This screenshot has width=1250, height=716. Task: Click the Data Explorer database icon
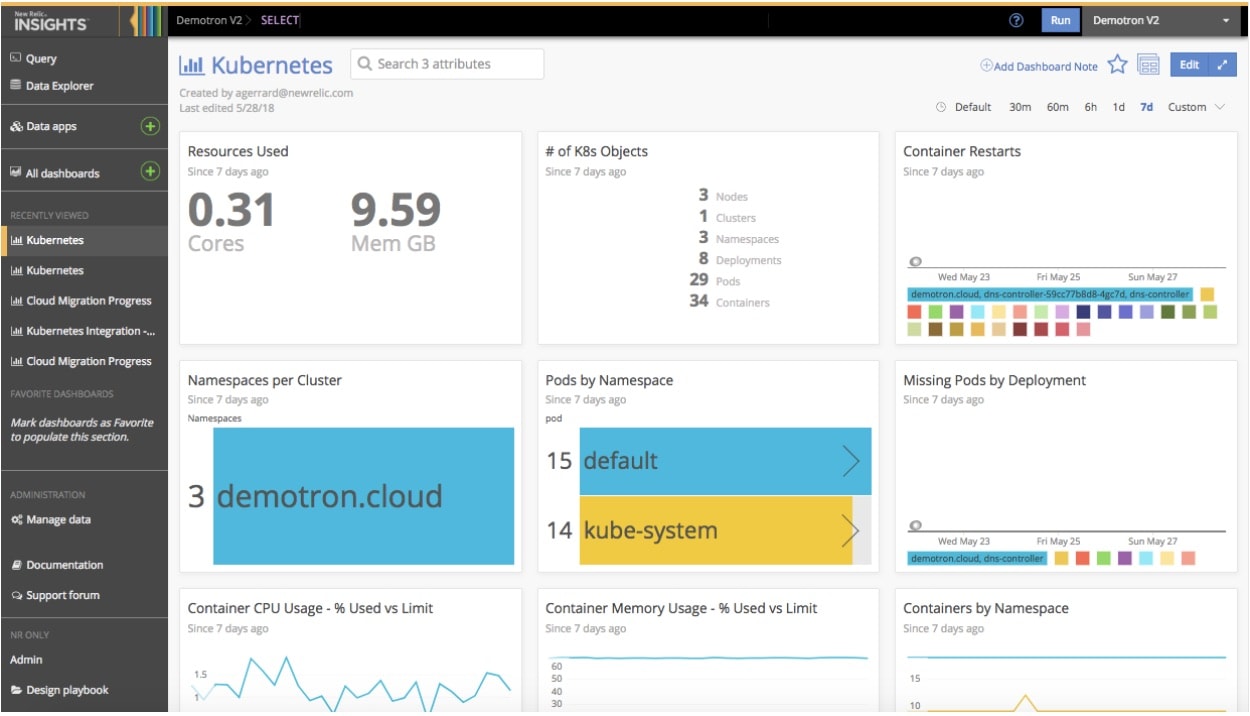15,86
